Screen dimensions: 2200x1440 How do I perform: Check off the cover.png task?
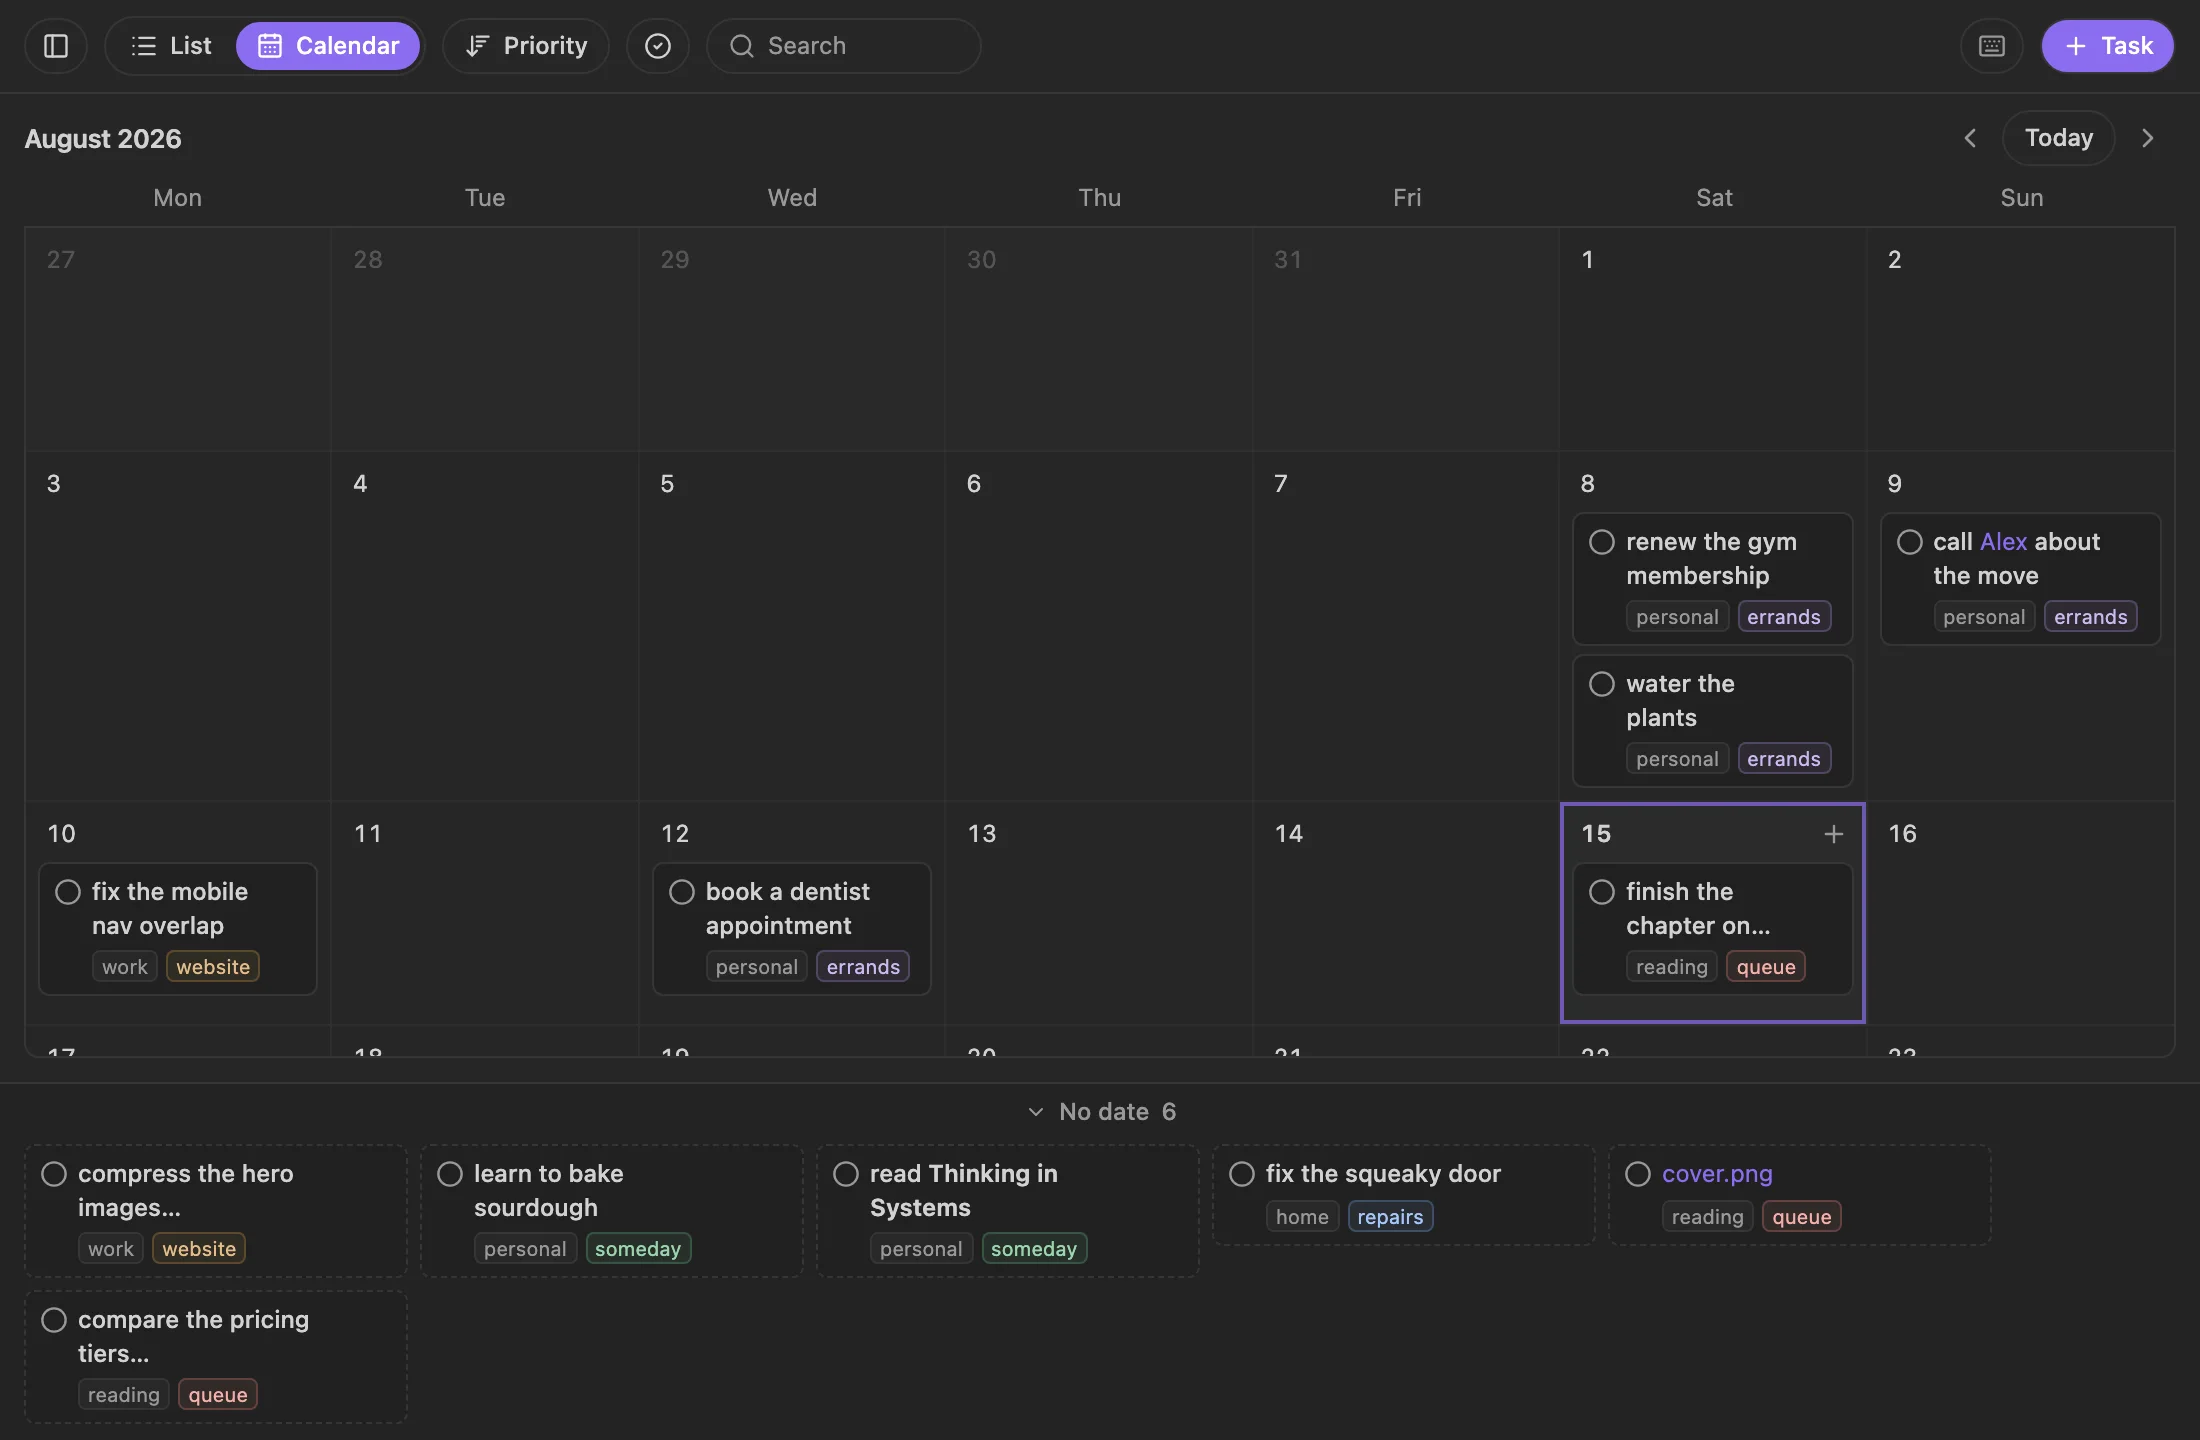click(1638, 1174)
